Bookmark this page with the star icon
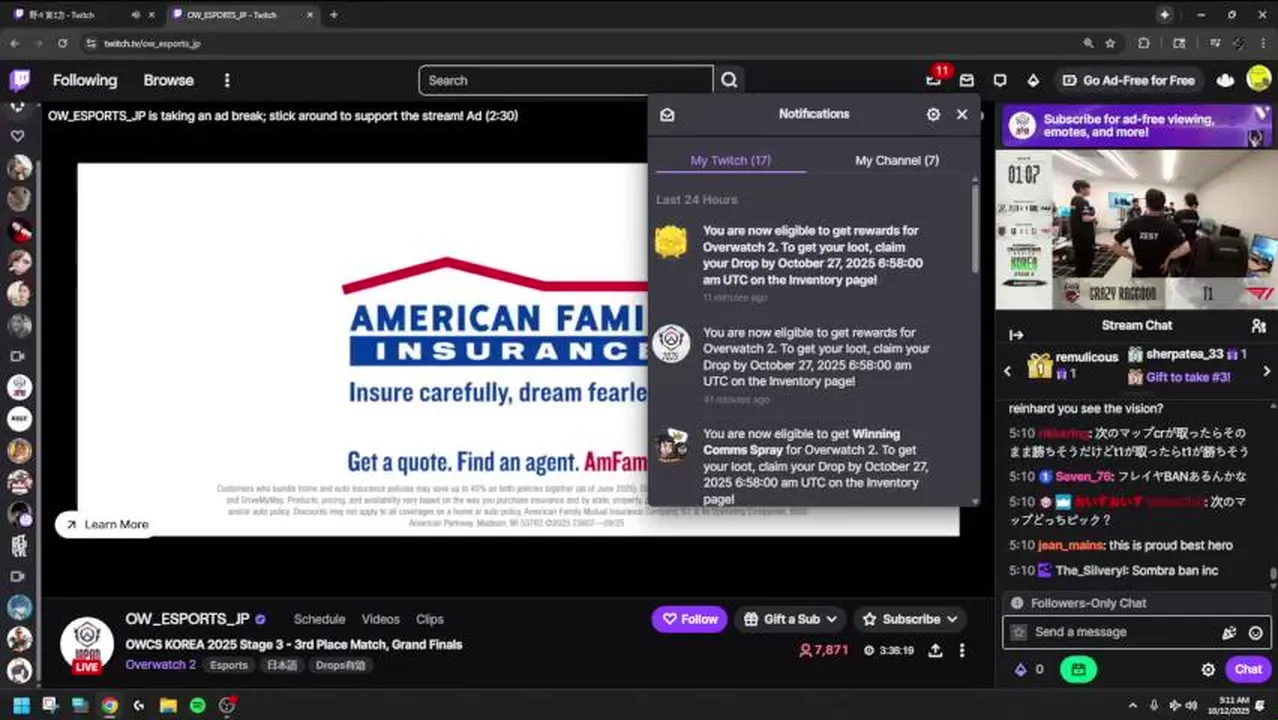The height and width of the screenshot is (720, 1278). (x=1110, y=43)
